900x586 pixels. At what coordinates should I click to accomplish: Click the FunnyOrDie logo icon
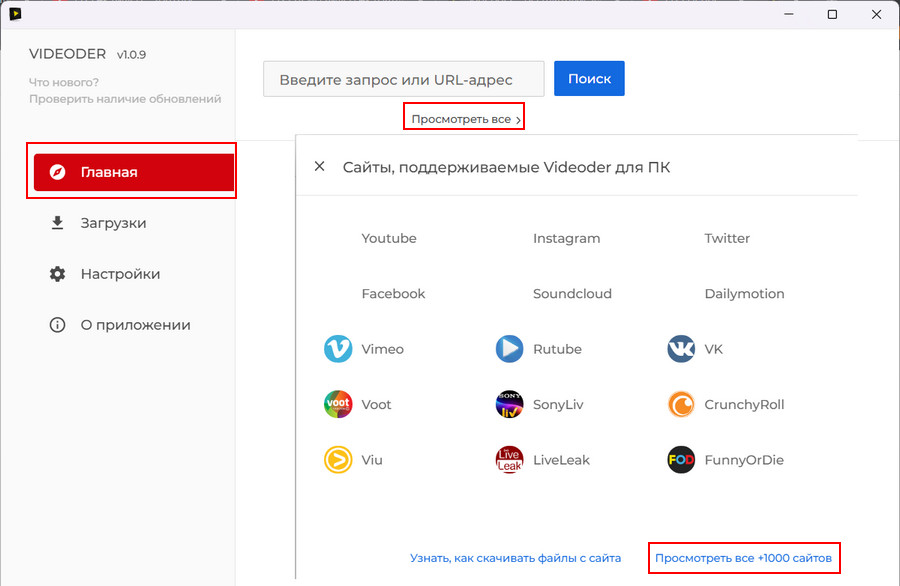[x=681, y=460]
